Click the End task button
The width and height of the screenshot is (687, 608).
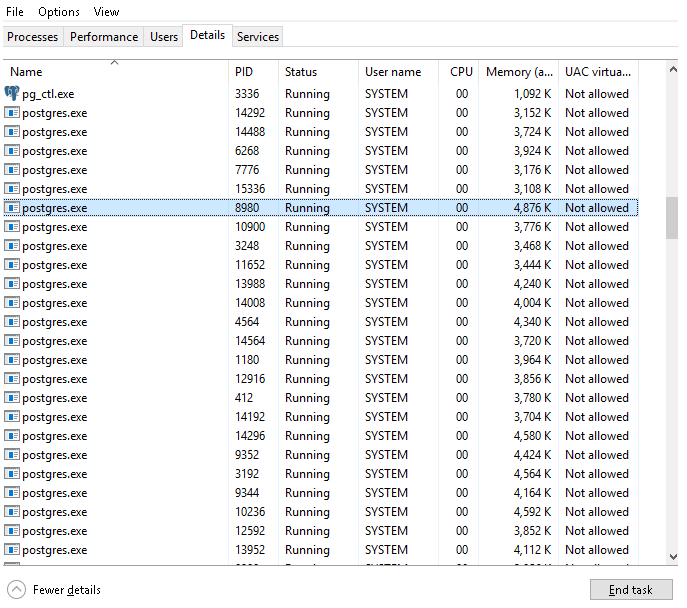tap(631, 590)
